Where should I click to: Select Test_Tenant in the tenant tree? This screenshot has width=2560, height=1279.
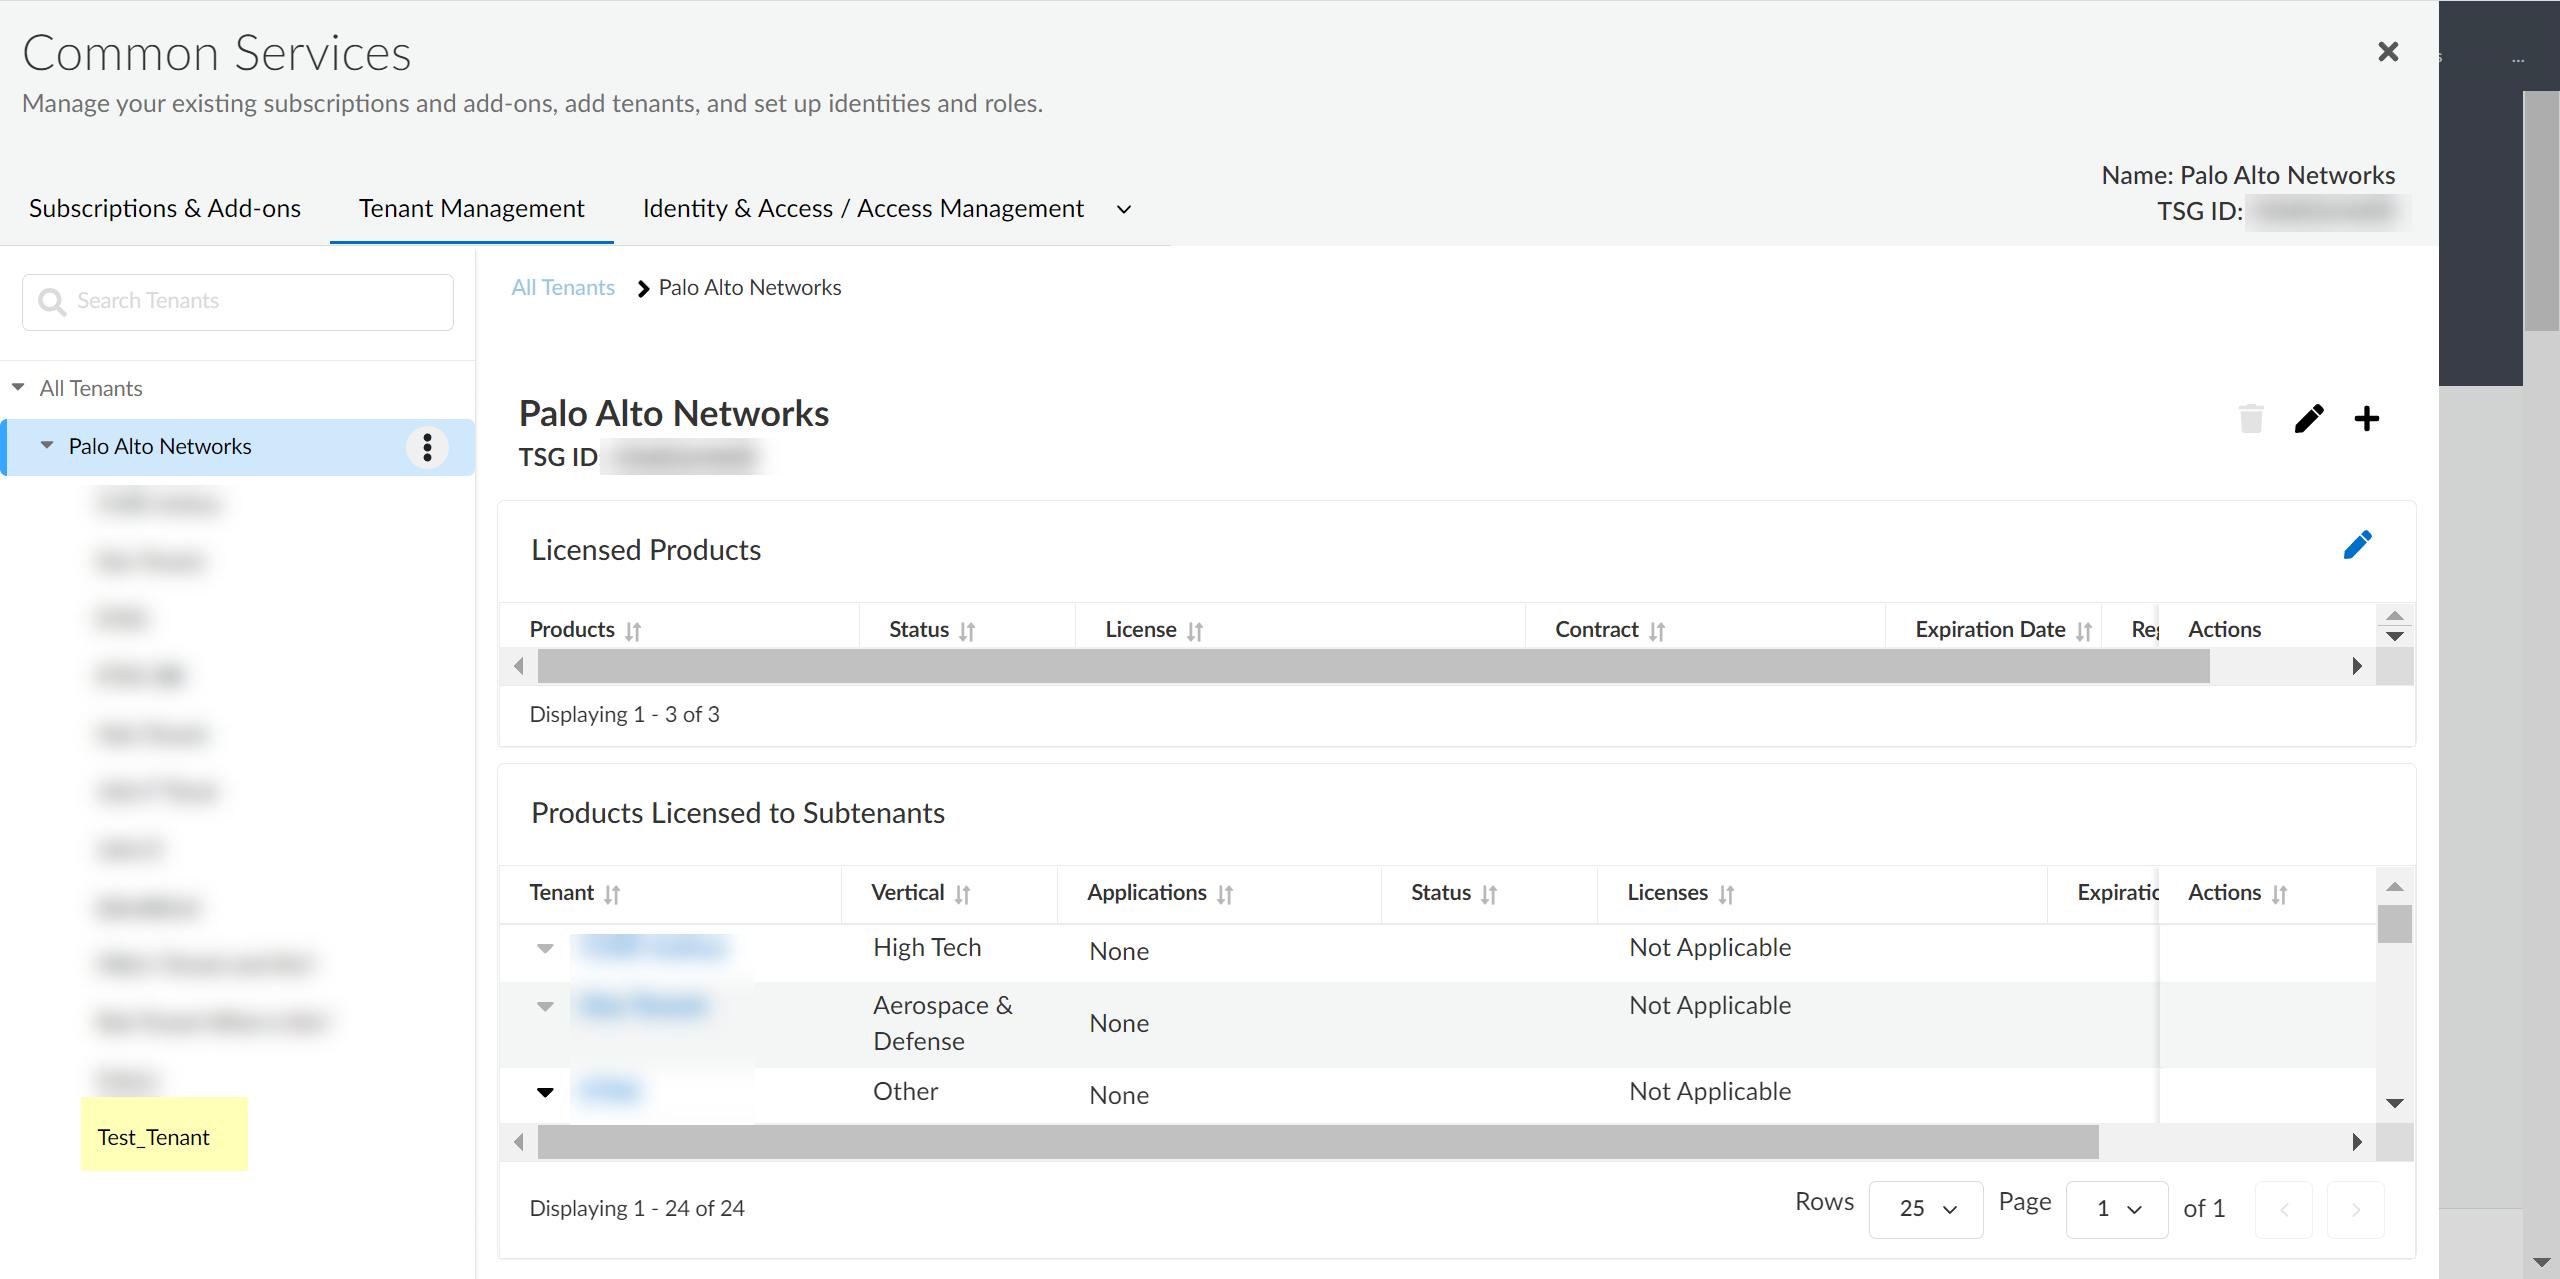point(154,1137)
